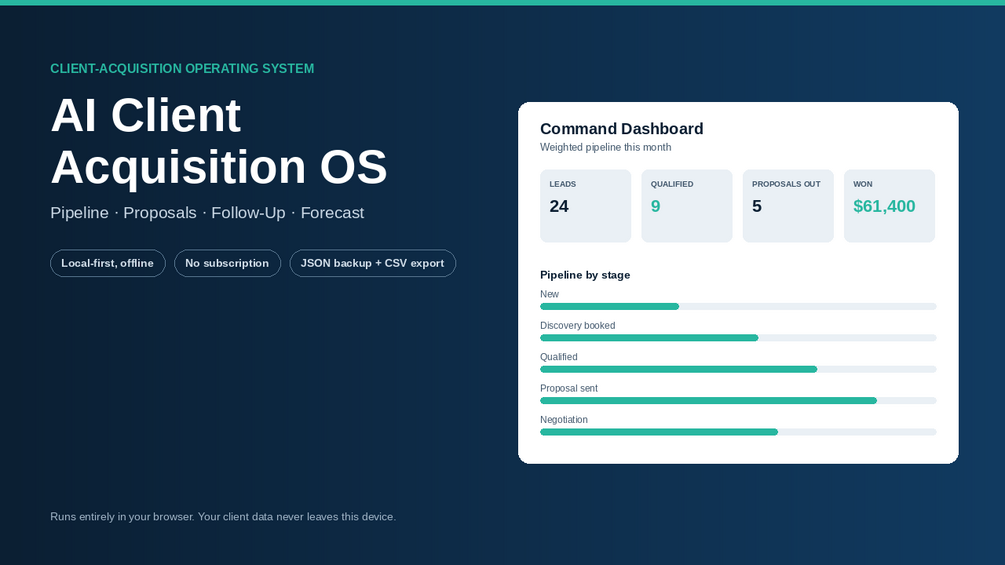Click the 'Local-first, offline' pill

coord(108,263)
